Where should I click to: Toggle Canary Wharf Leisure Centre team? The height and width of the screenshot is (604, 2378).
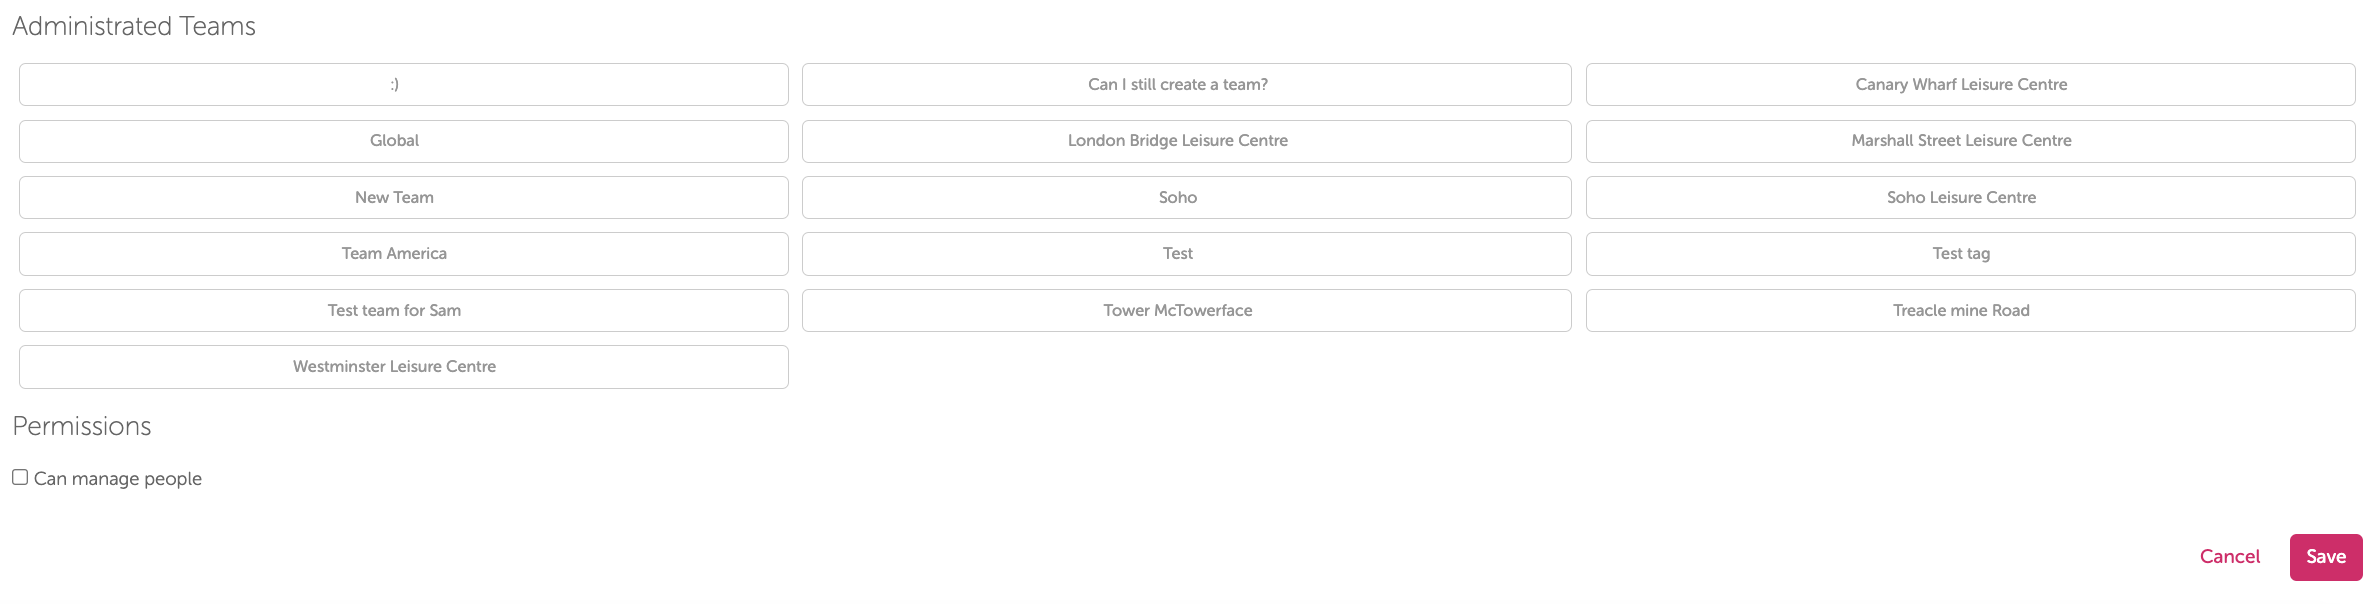[x=1970, y=85]
